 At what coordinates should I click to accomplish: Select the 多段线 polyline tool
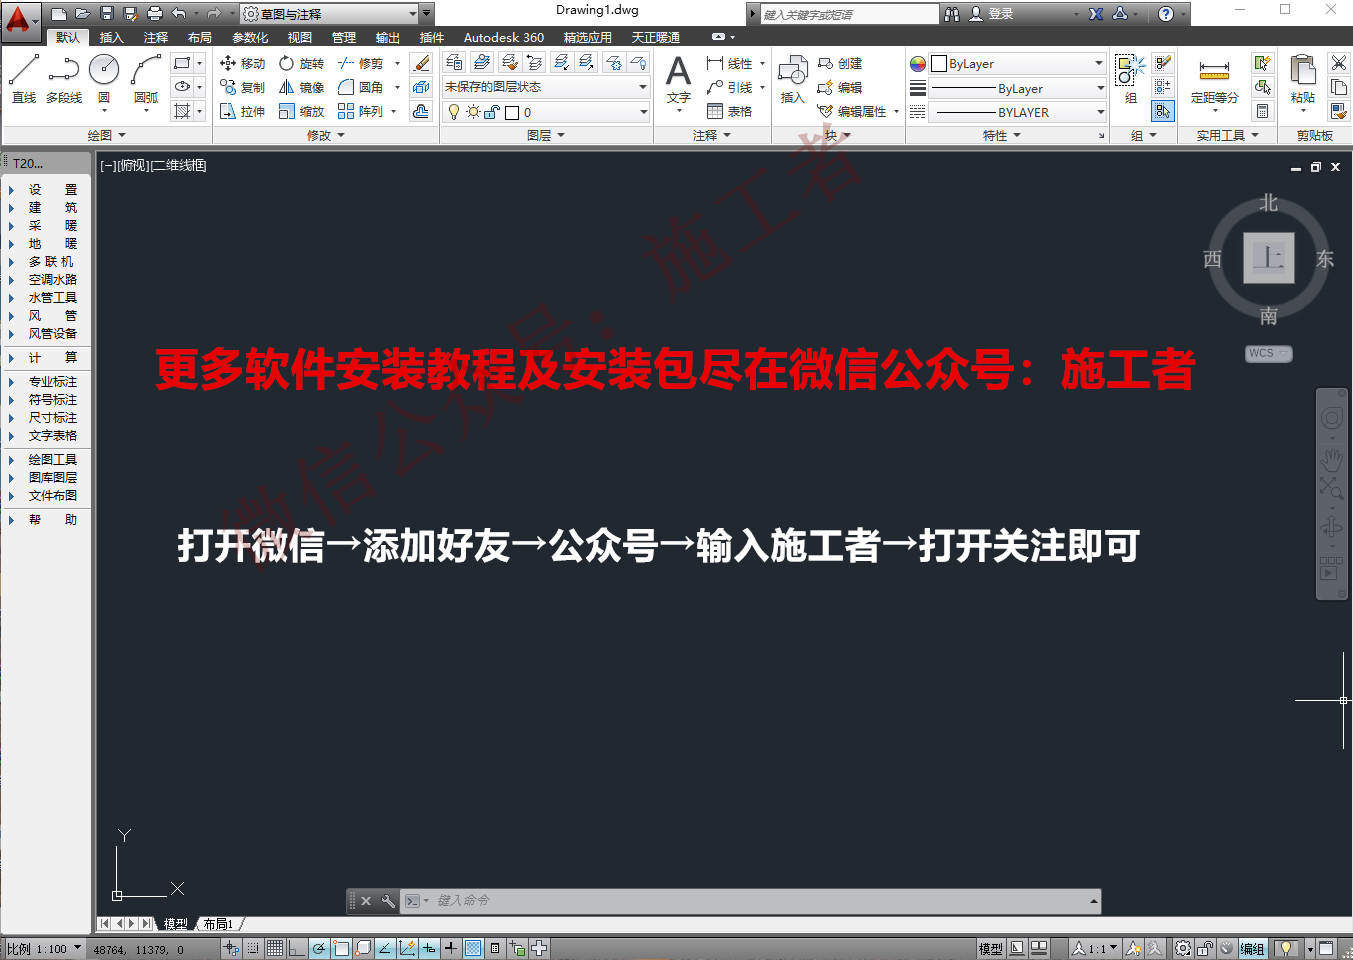click(x=64, y=78)
